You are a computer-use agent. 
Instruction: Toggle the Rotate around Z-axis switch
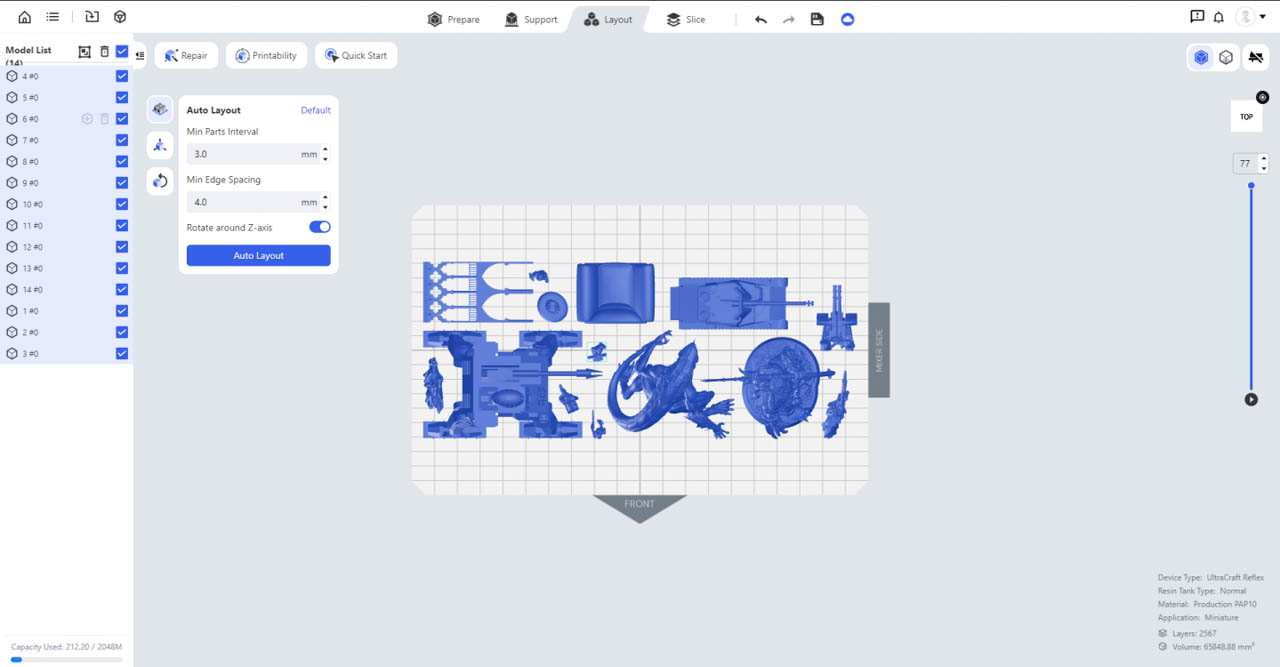coord(319,227)
